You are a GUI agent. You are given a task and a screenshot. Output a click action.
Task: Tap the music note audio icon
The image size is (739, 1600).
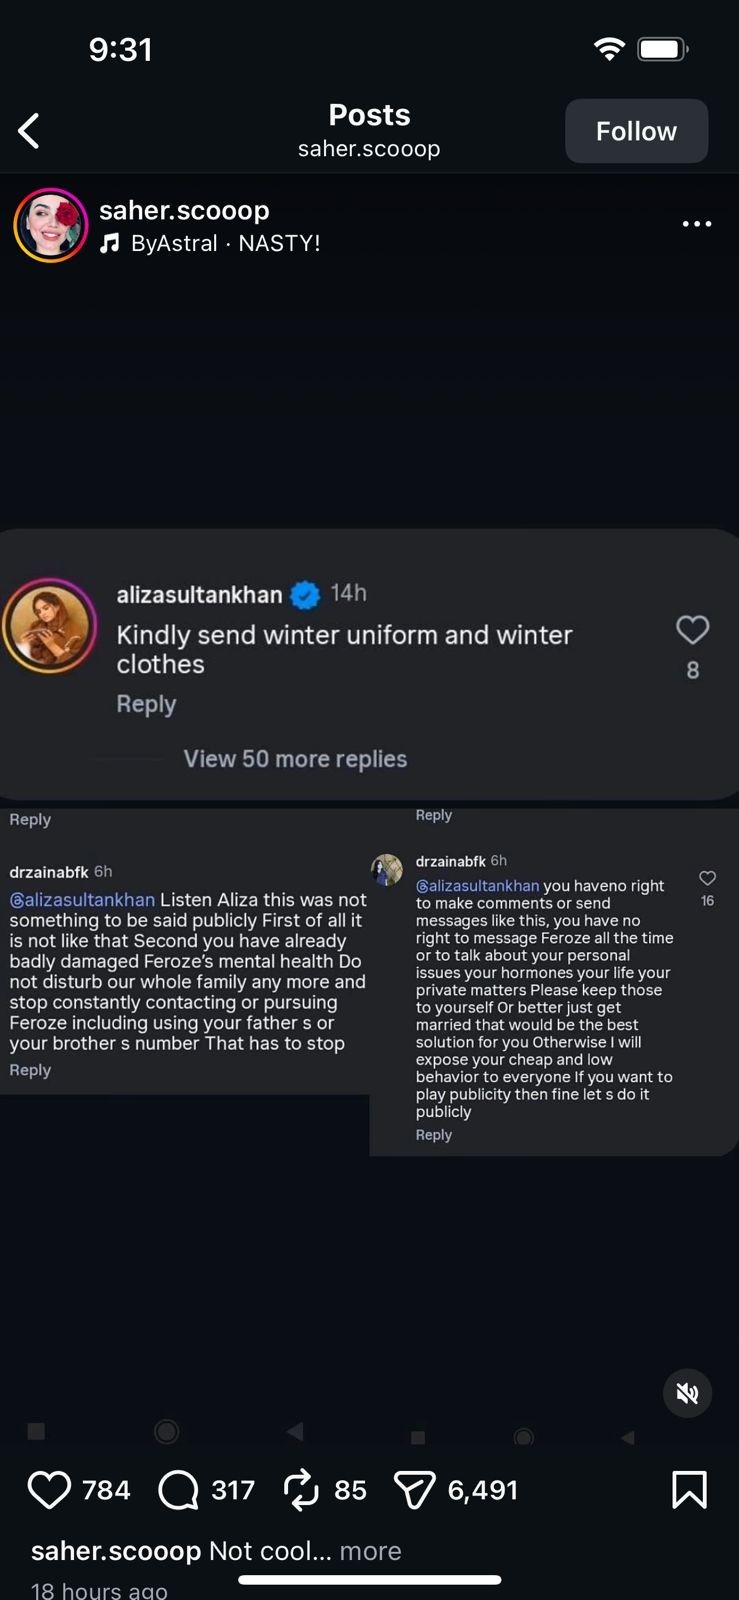[x=110, y=243]
